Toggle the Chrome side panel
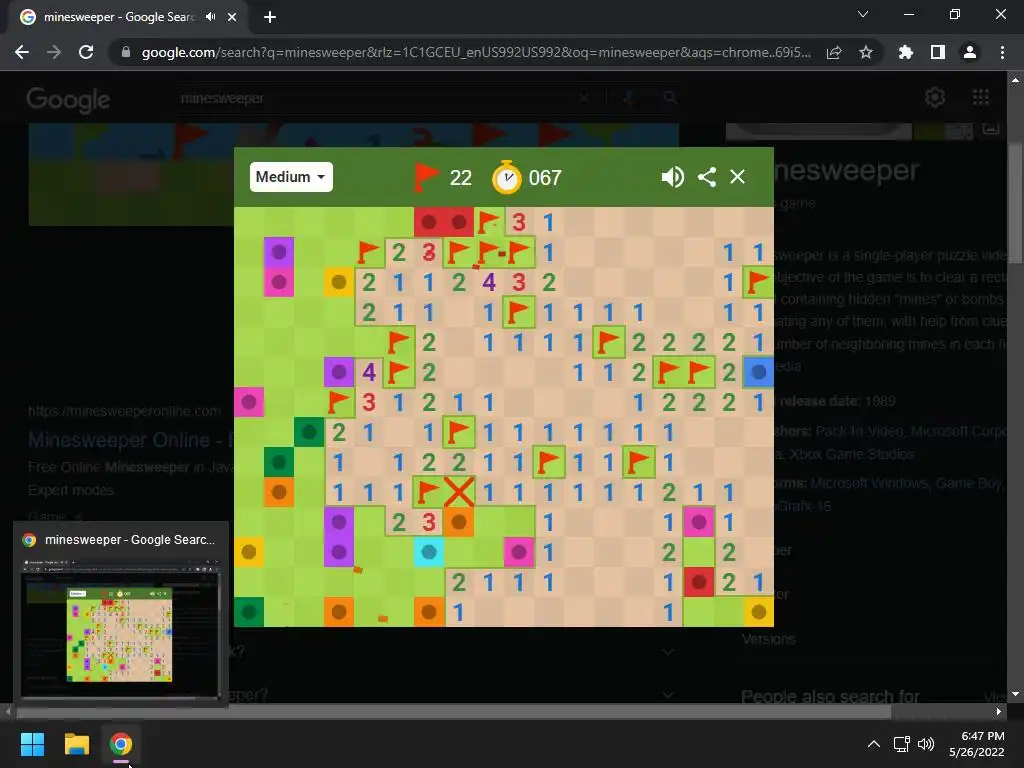The image size is (1024, 768). 938,52
